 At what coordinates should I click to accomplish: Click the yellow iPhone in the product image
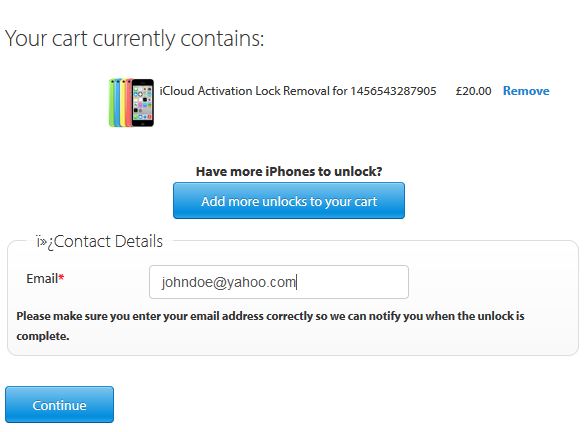[x=124, y=103]
